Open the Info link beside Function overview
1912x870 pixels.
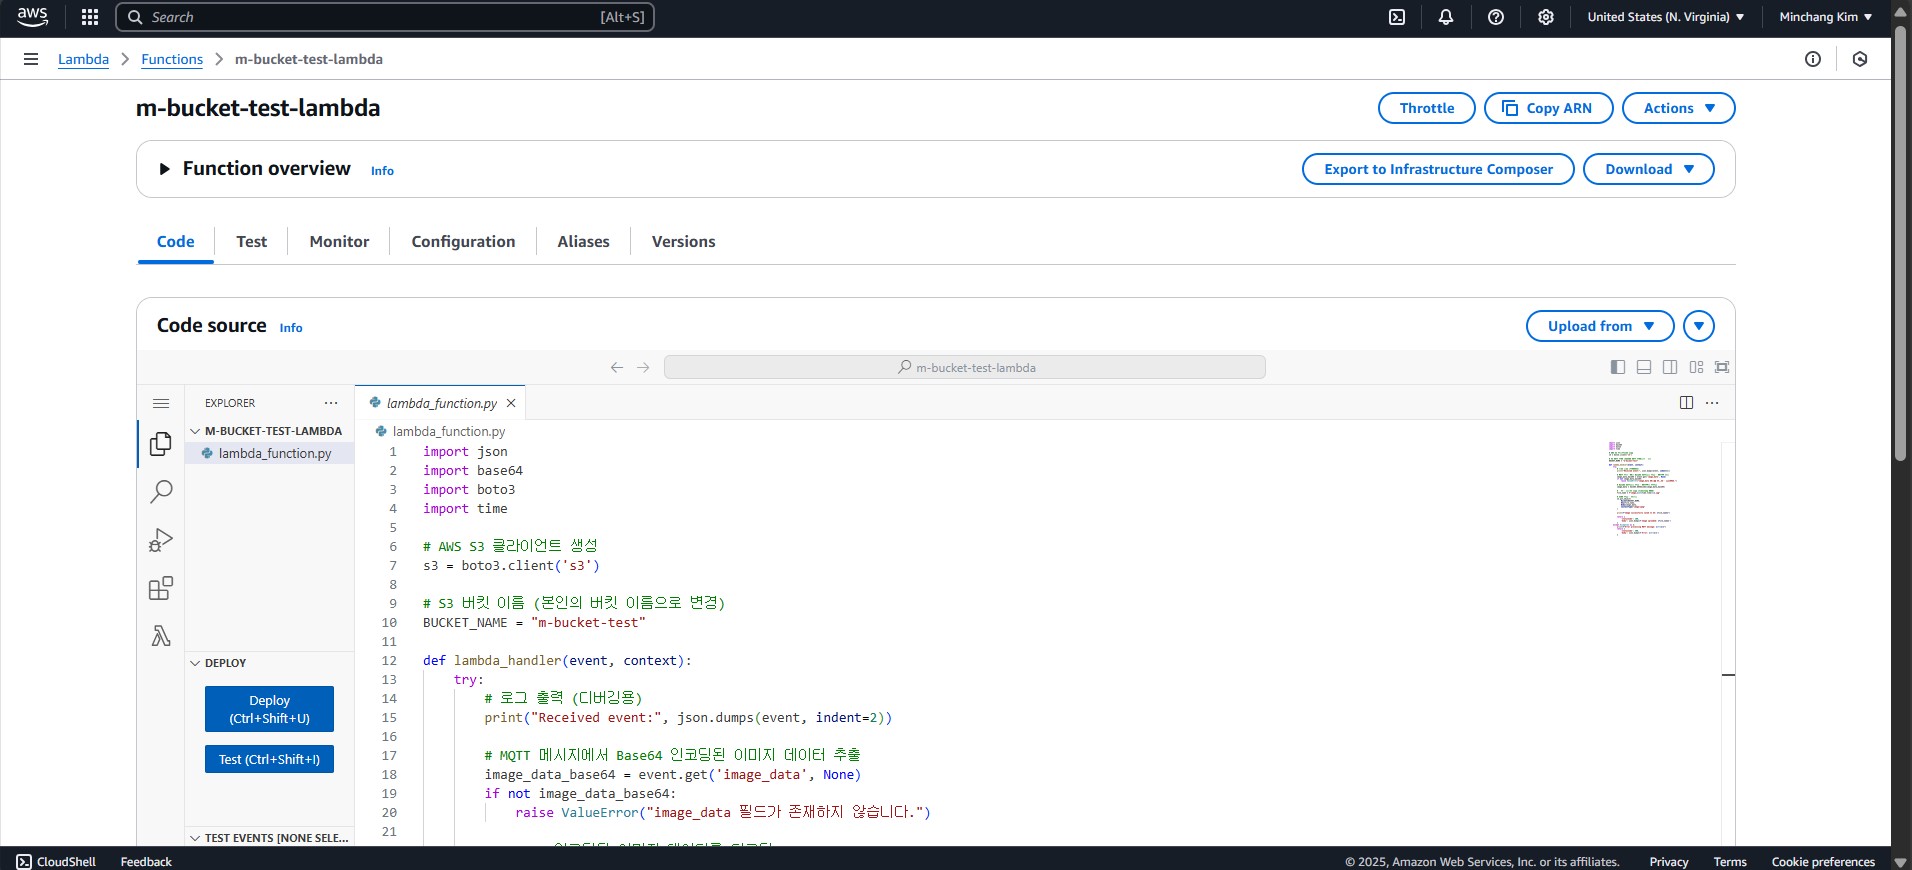point(382,171)
